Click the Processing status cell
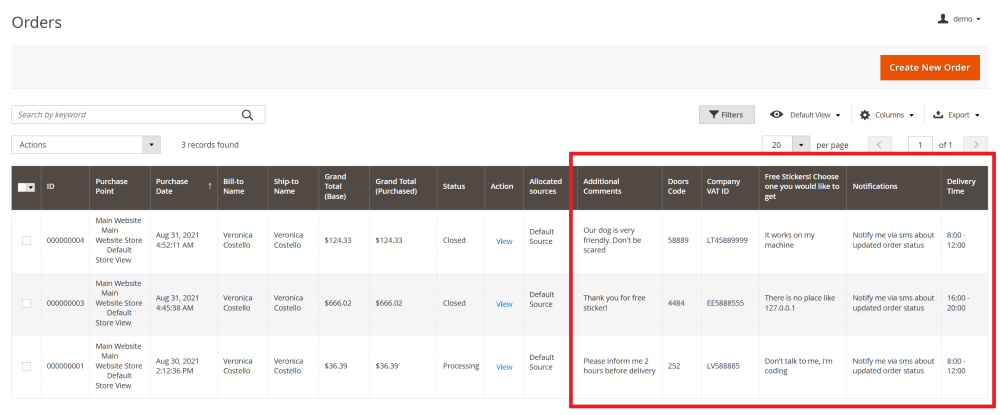Image resolution: width=1000 pixels, height=415 pixels. [461, 367]
